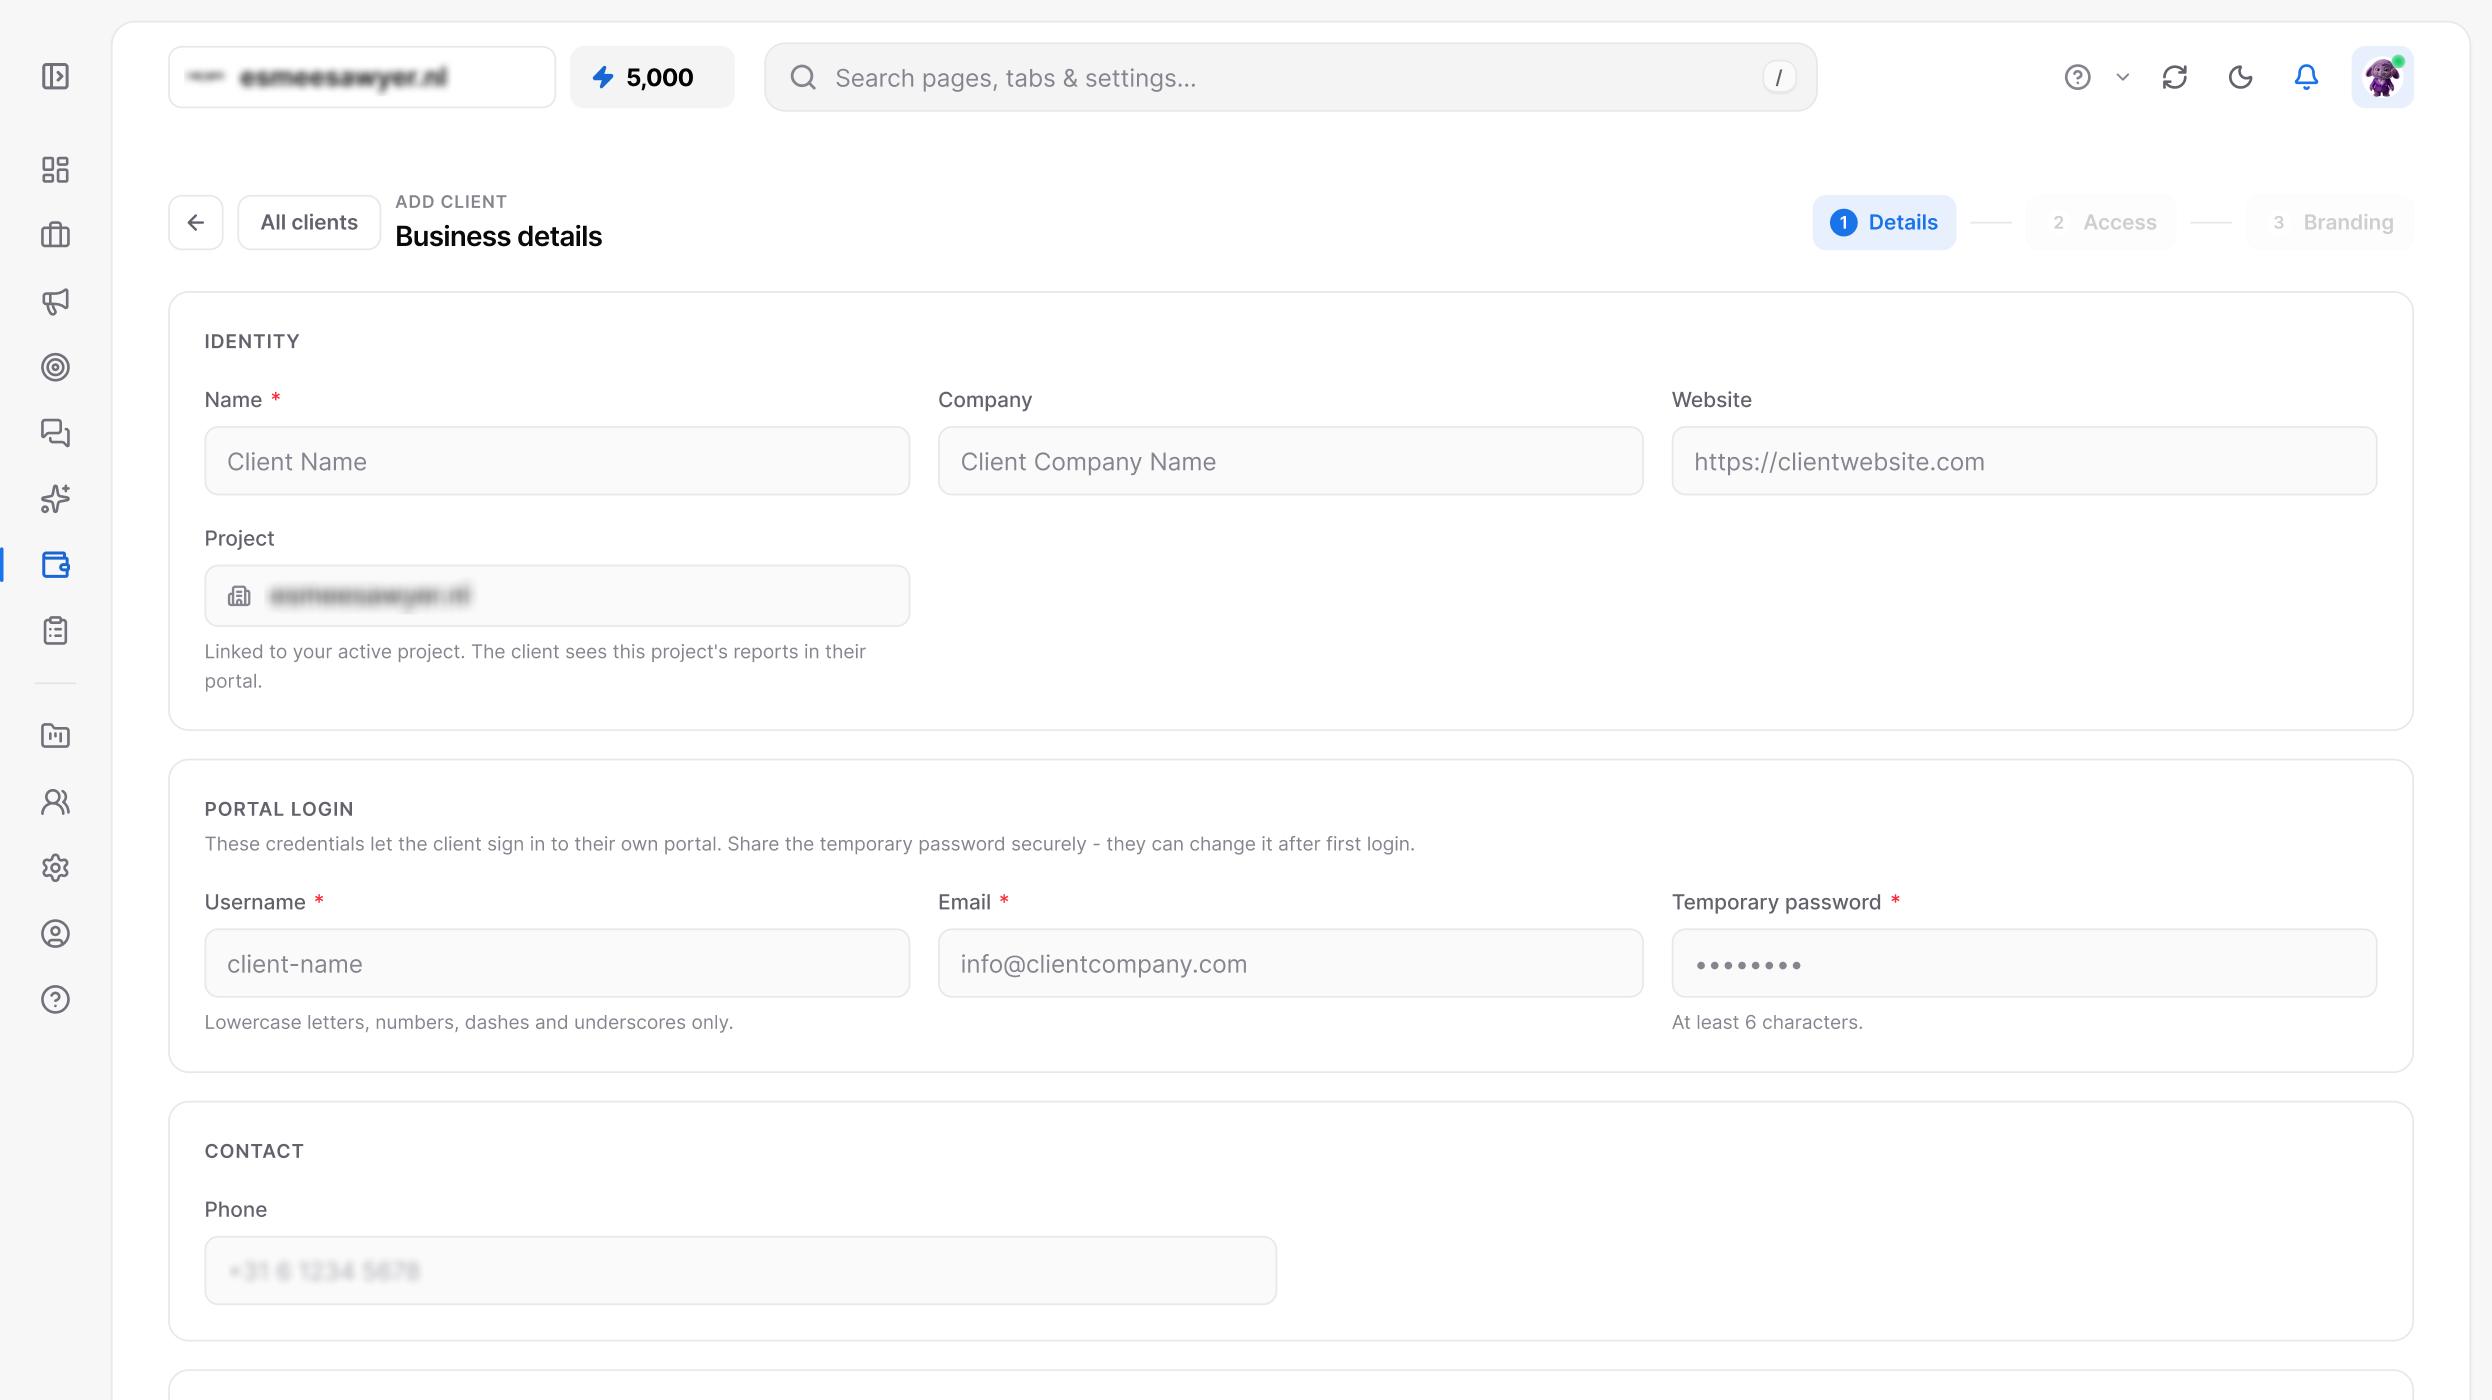
Task: Open the target goals icon
Action: pos(55,367)
